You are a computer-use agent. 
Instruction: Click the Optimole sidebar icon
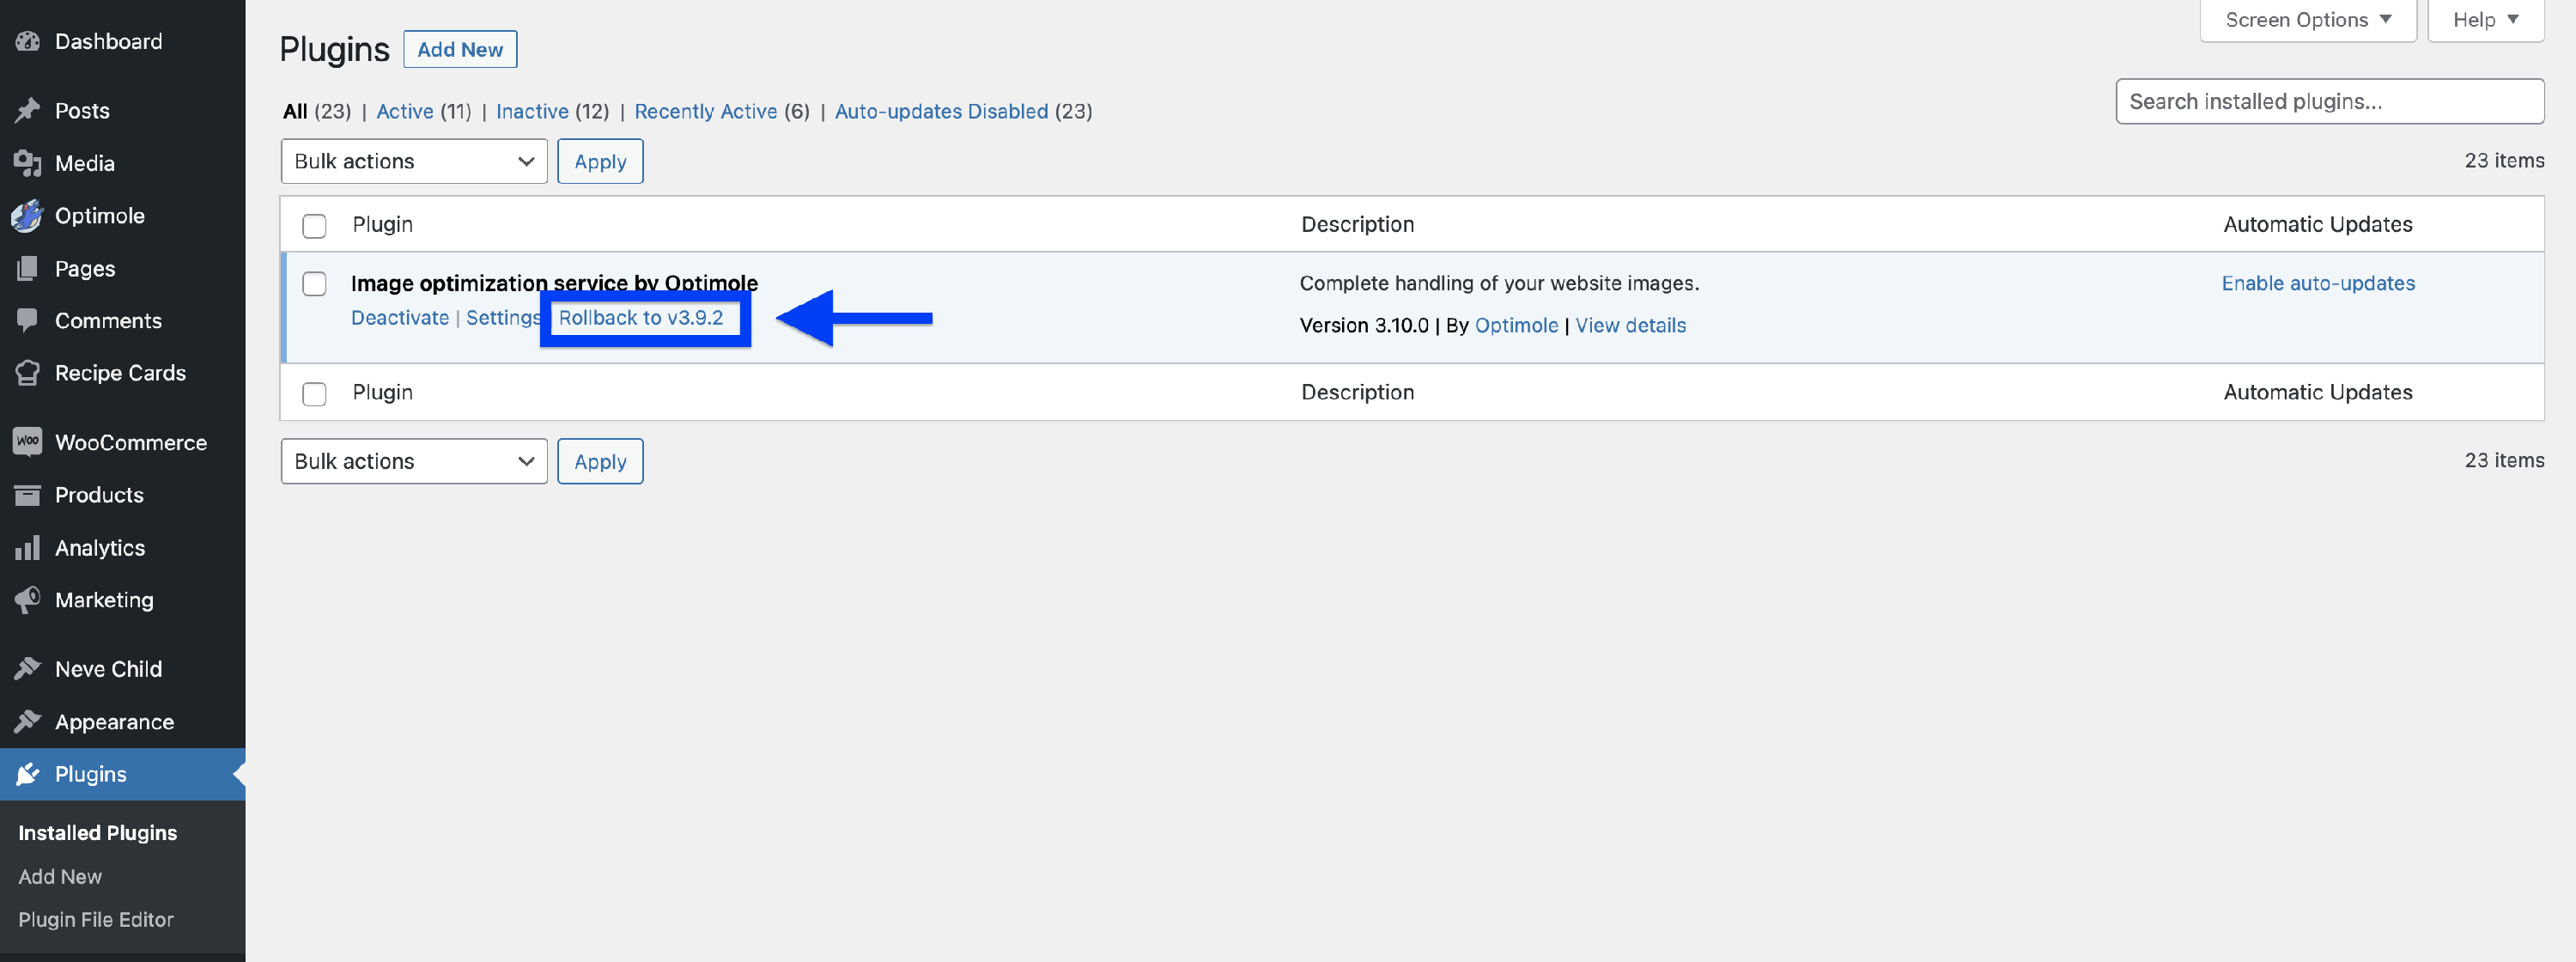point(27,215)
